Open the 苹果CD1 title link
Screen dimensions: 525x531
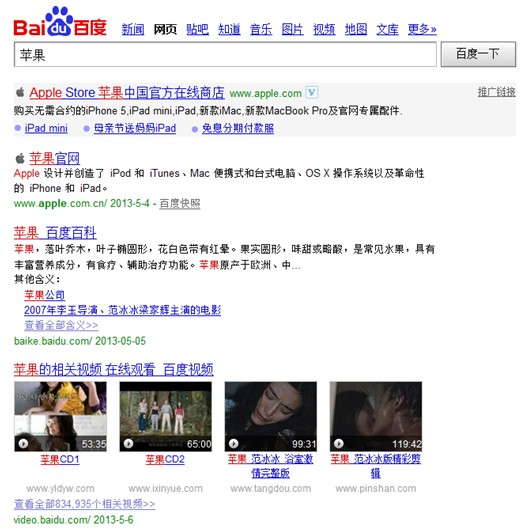click(x=60, y=459)
